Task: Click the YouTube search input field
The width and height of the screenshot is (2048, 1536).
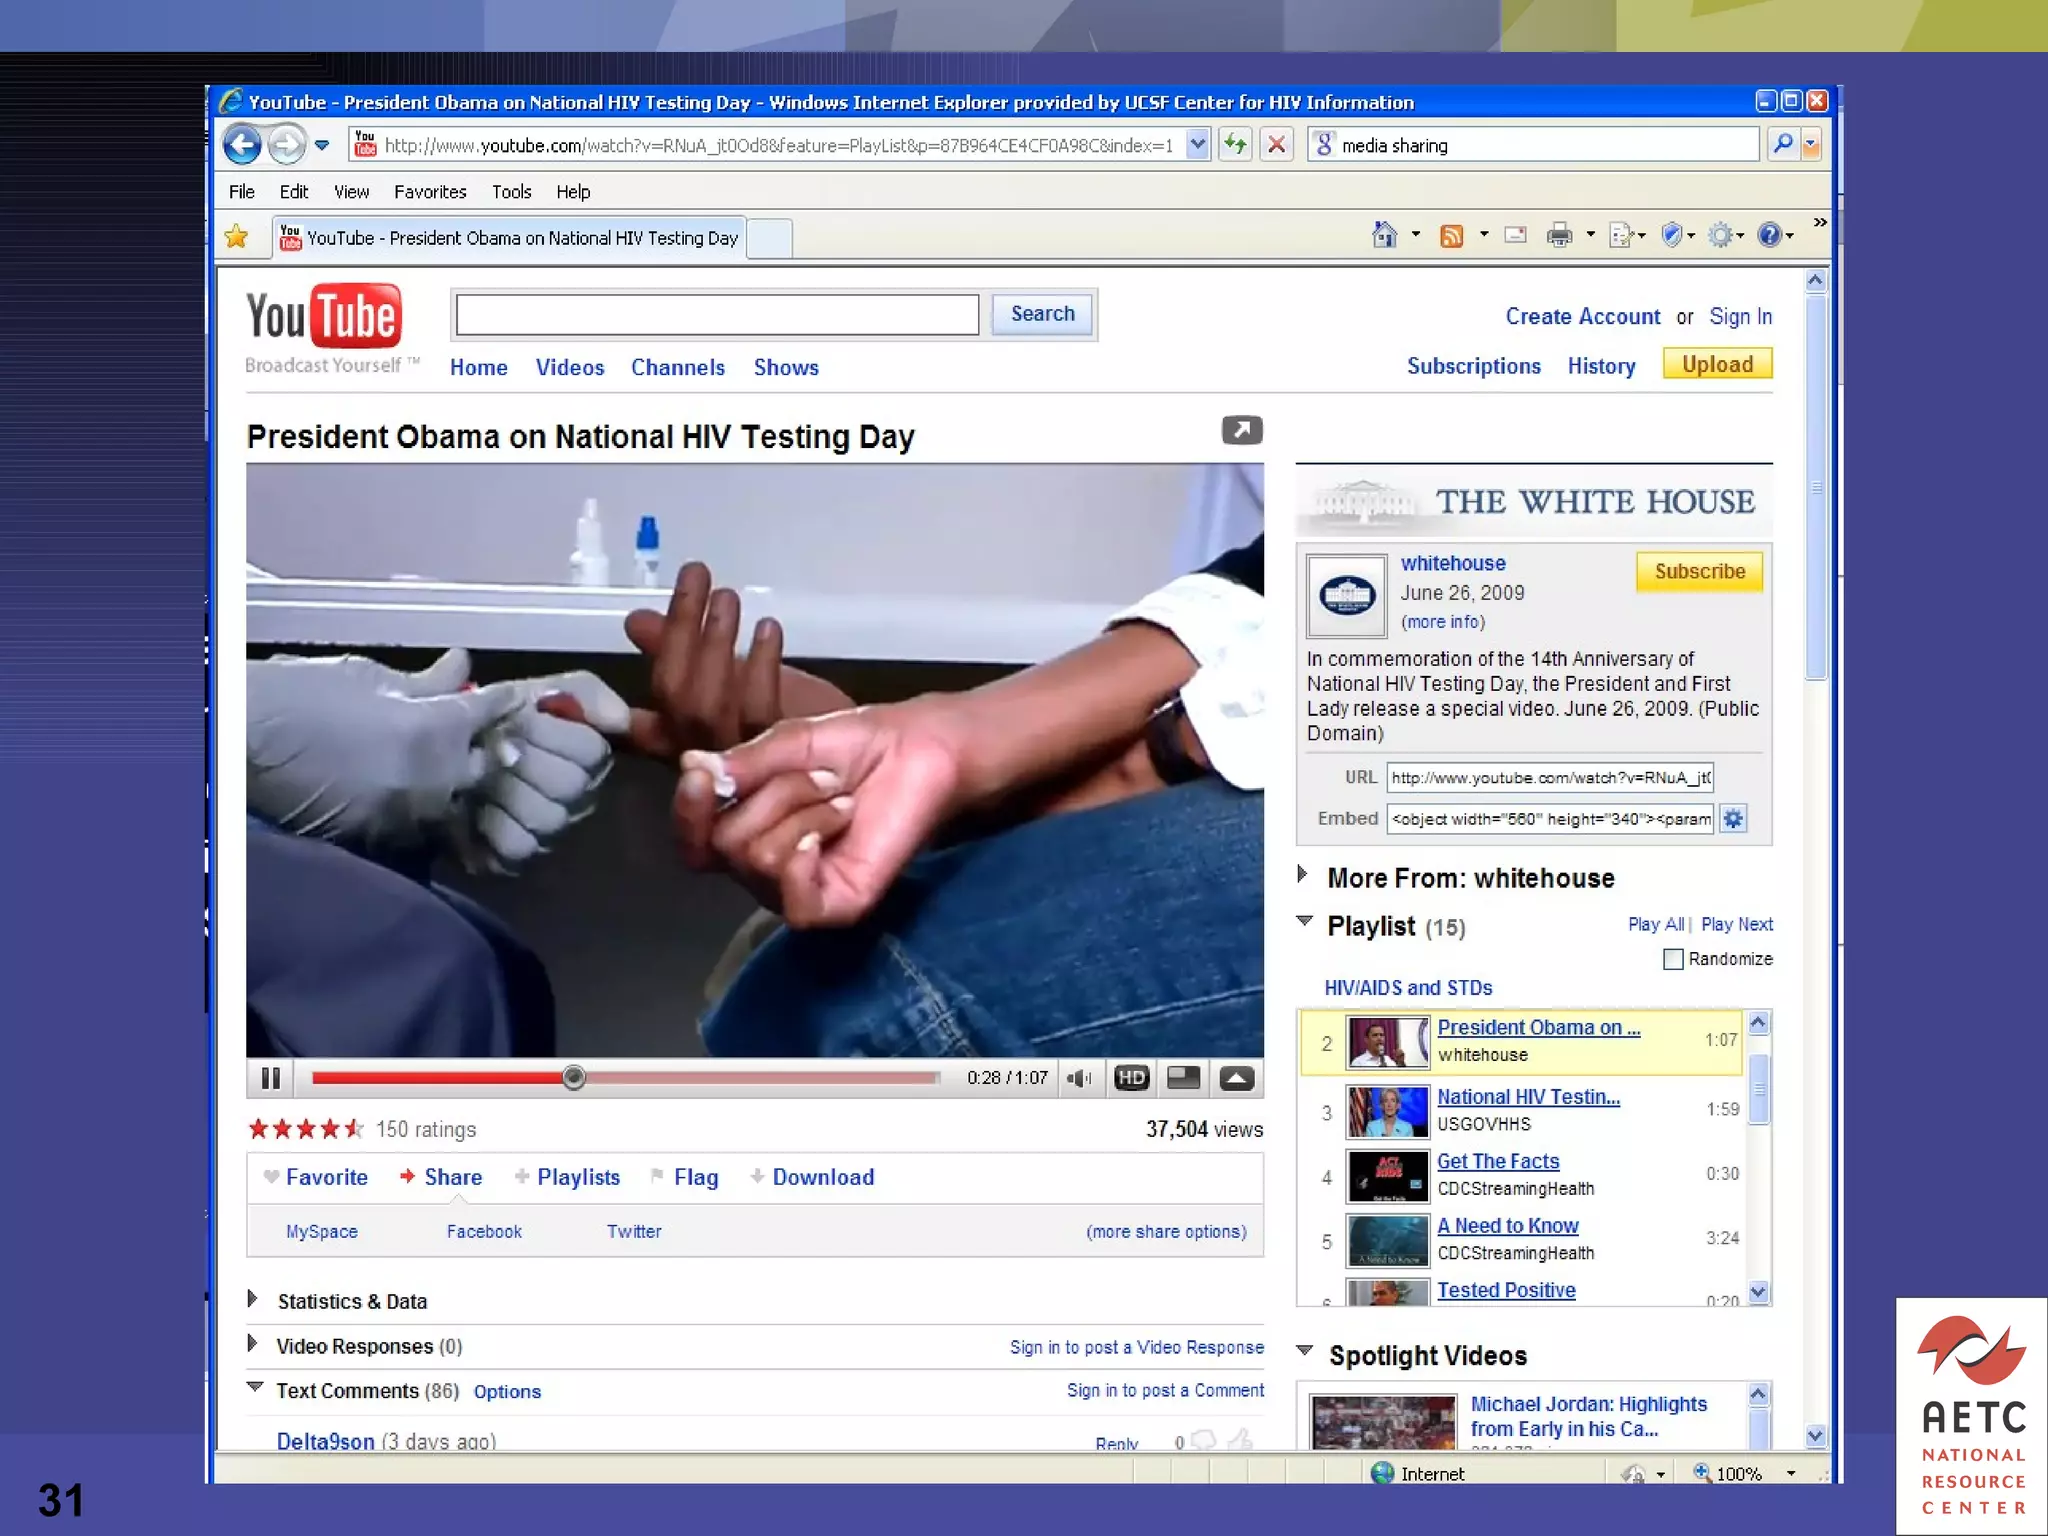Action: (x=717, y=315)
